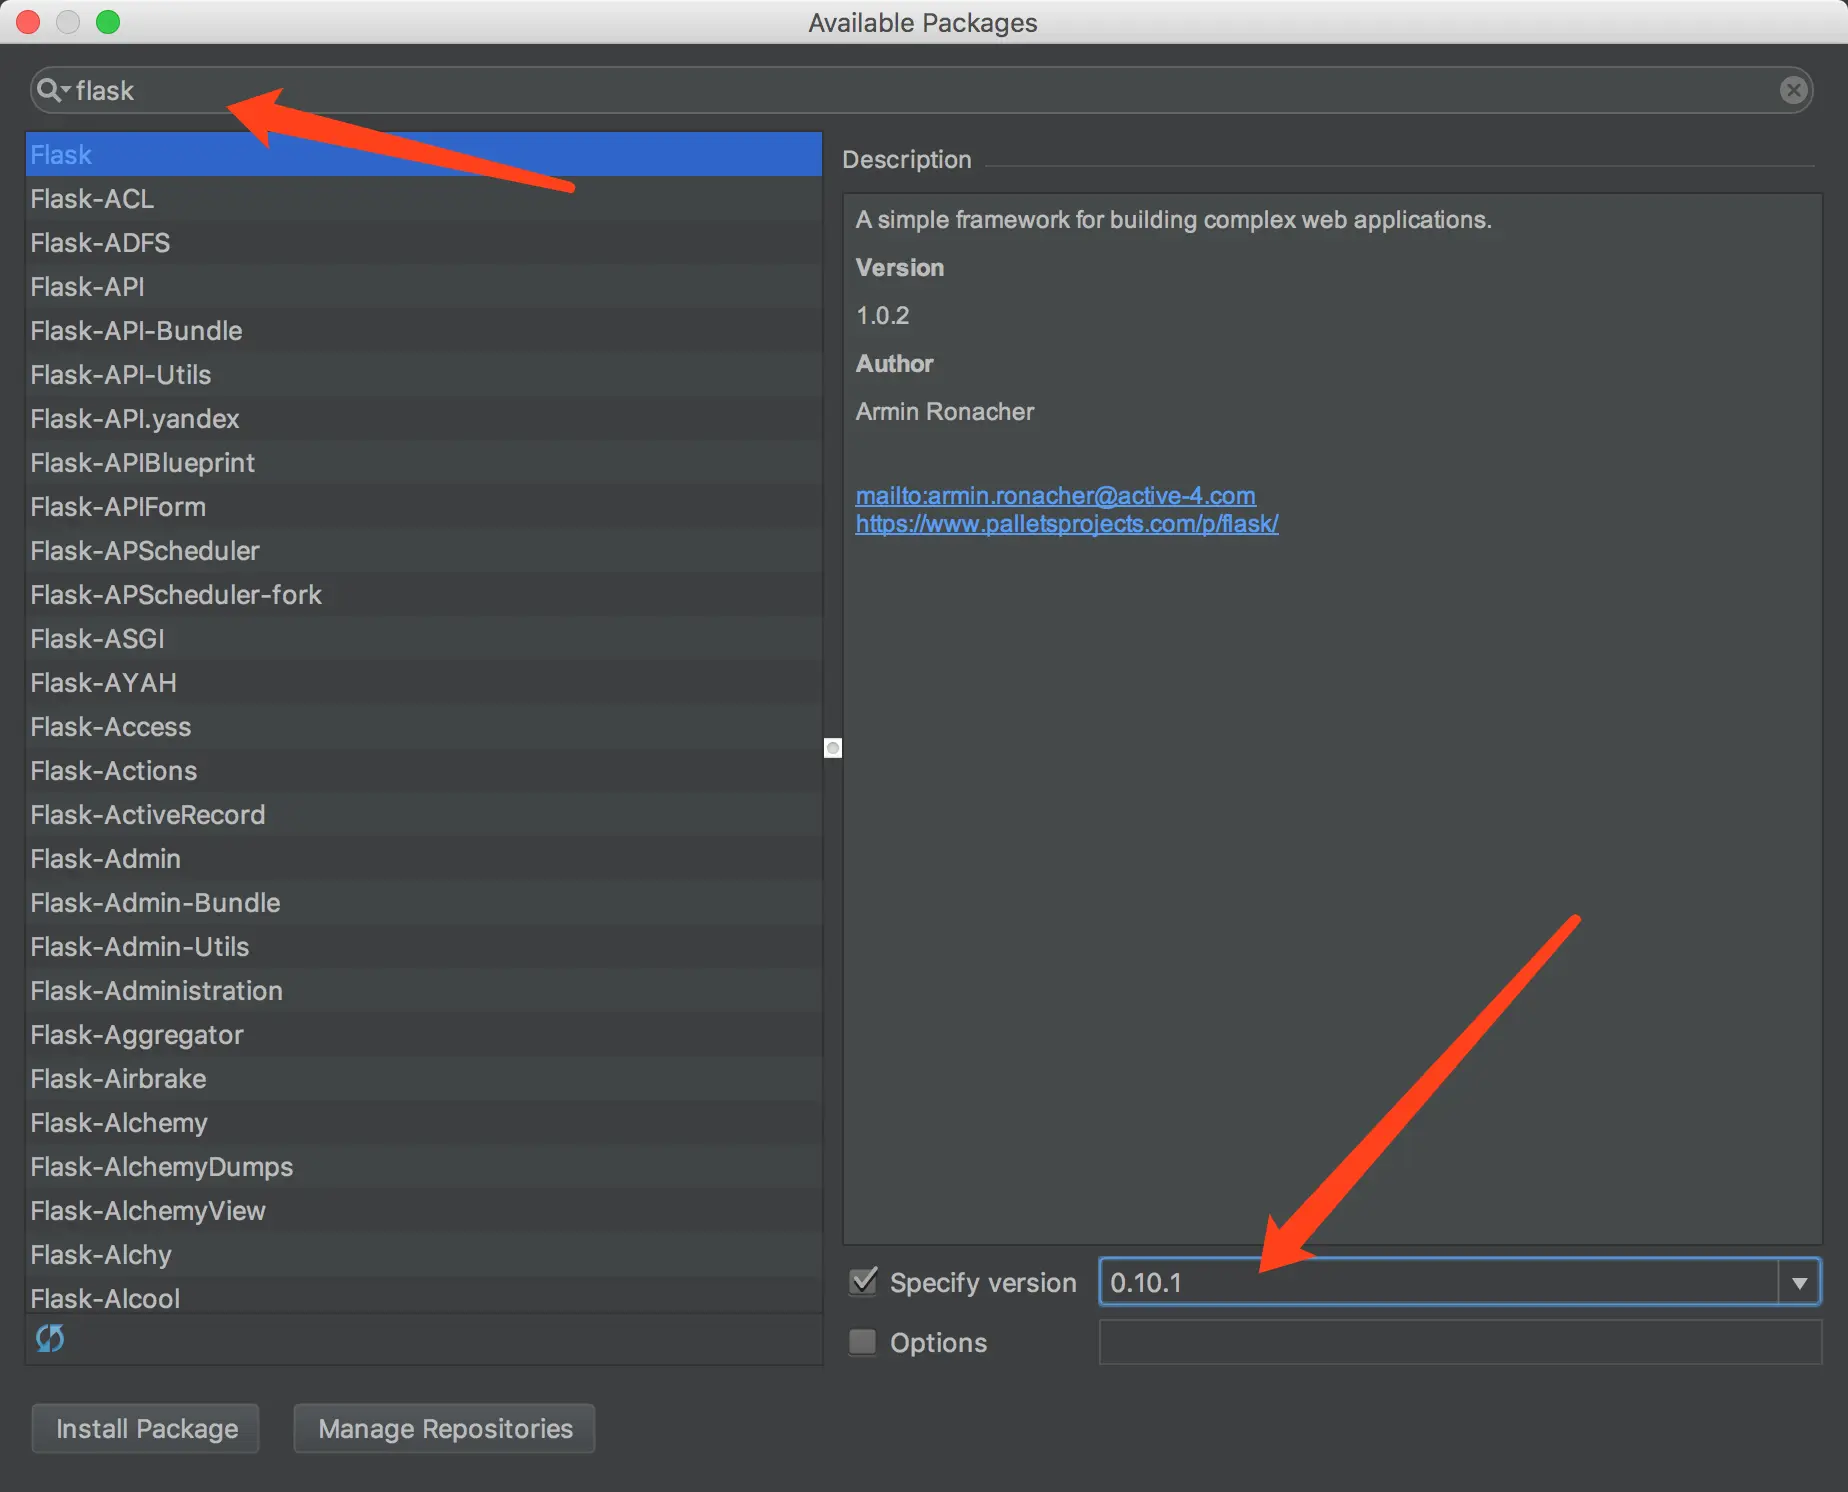Pick Flask-Administration from the list
Image resolution: width=1848 pixels, height=1492 pixels.
click(424, 991)
